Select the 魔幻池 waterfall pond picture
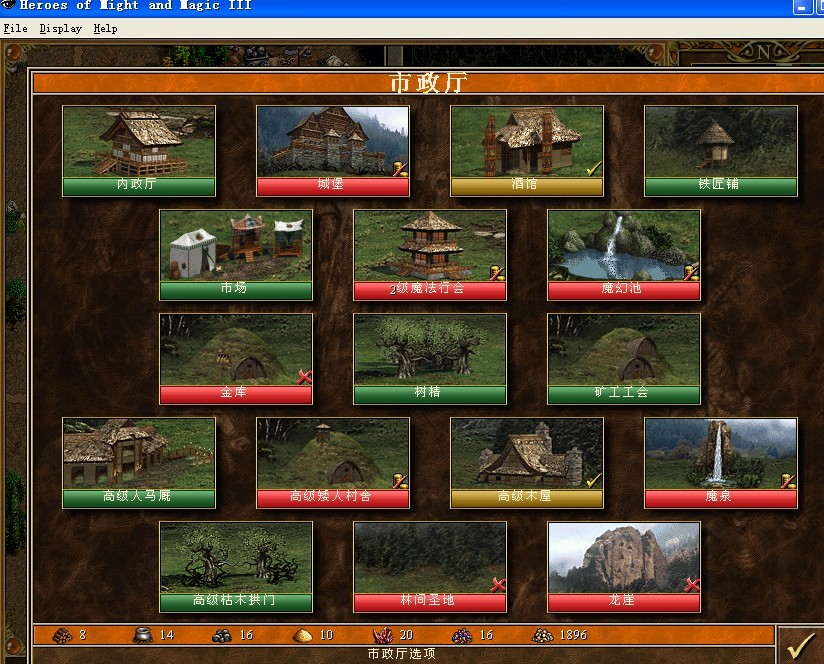Image resolution: width=824 pixels, height=664 pixels. click(624, 246)
